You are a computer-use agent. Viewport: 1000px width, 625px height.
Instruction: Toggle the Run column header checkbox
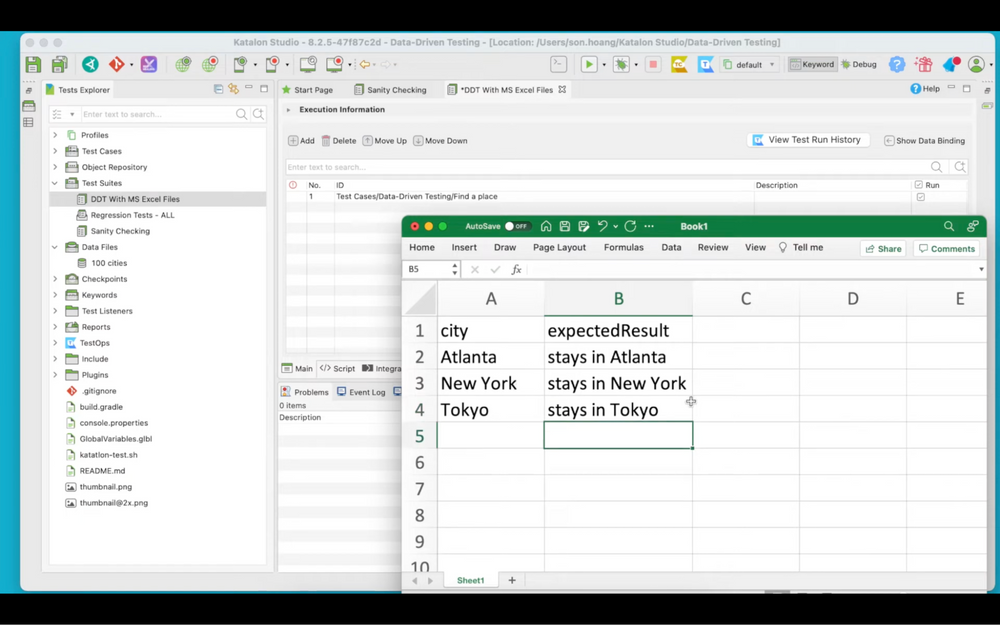coord(919,185)
